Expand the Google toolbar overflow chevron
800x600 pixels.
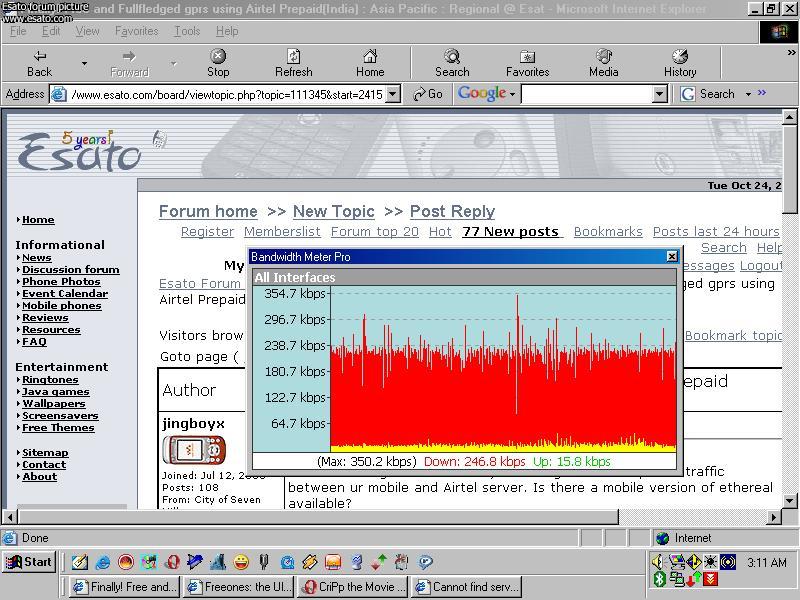762,93
